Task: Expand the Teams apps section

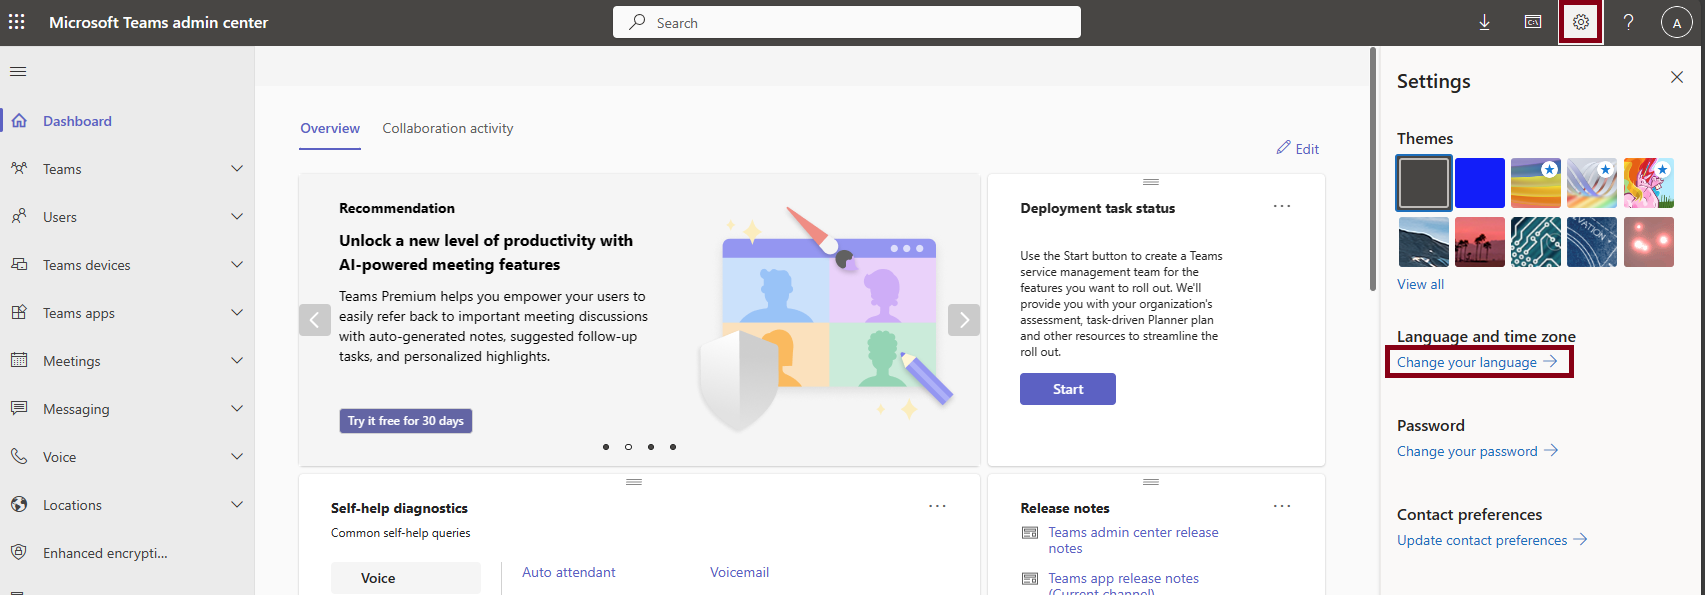Action: [237, 313]
